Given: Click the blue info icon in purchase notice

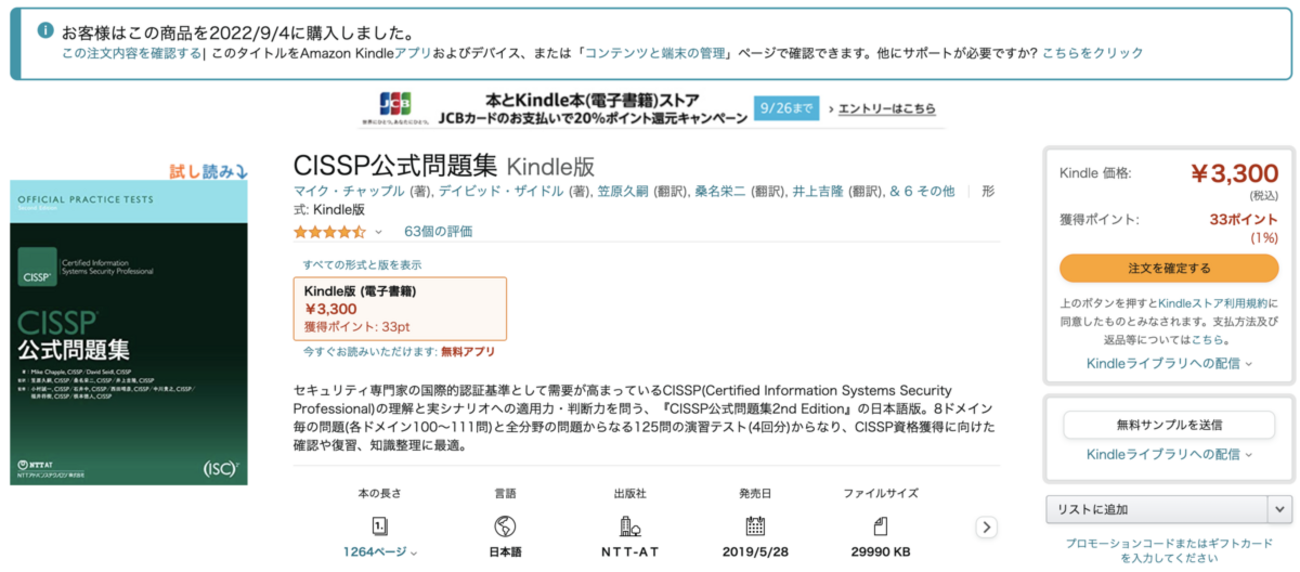Looking at the screenshot, I should click(44, 32).
